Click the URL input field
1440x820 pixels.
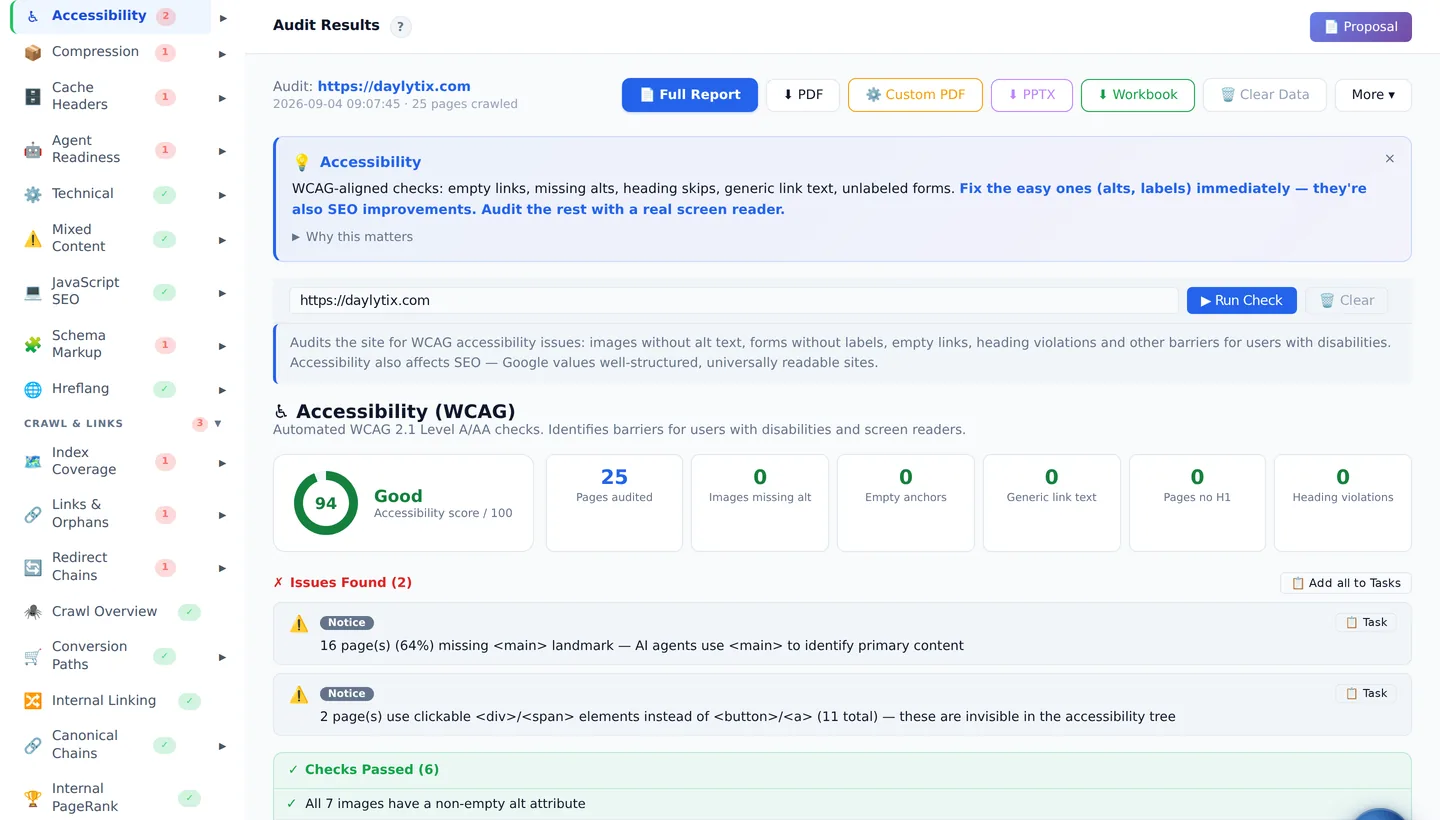click(734, 301)
